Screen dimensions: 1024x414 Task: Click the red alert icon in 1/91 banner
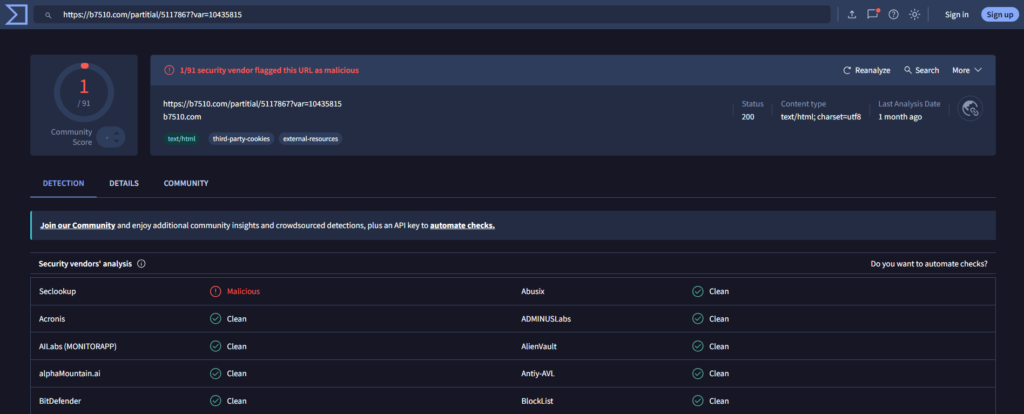click(169, 70)
